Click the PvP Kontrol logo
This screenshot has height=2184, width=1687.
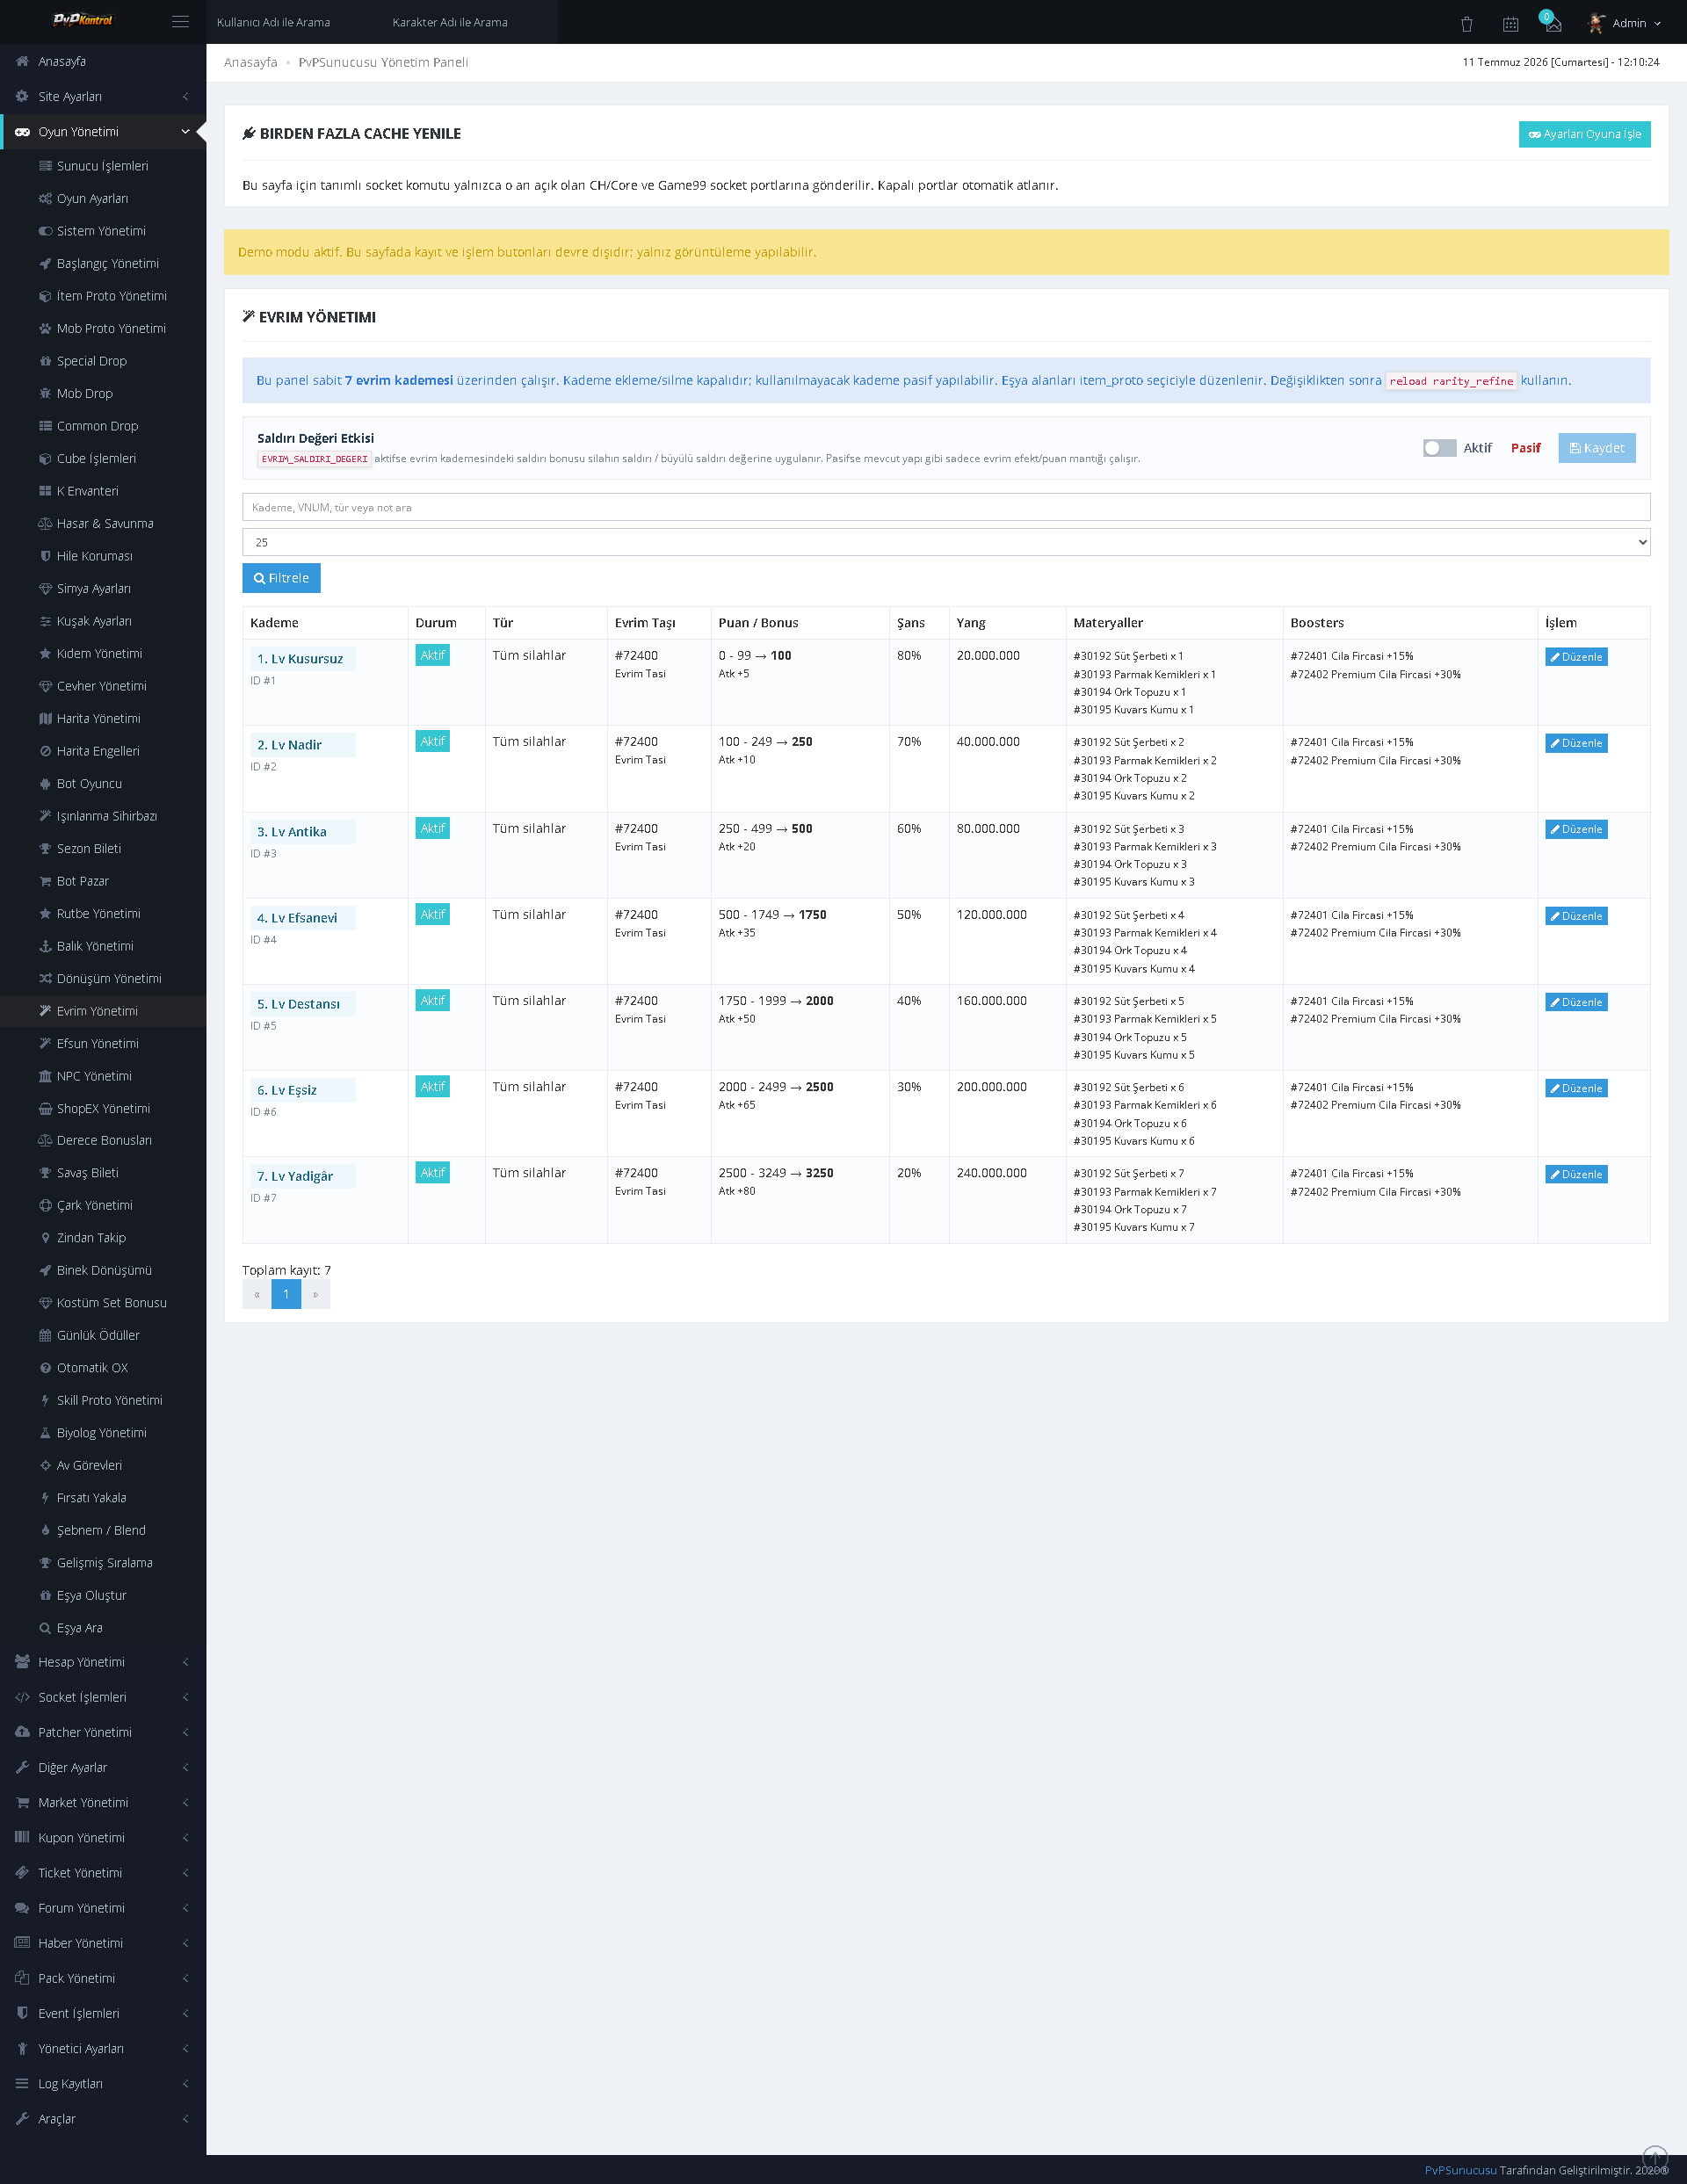pos(82,20)
